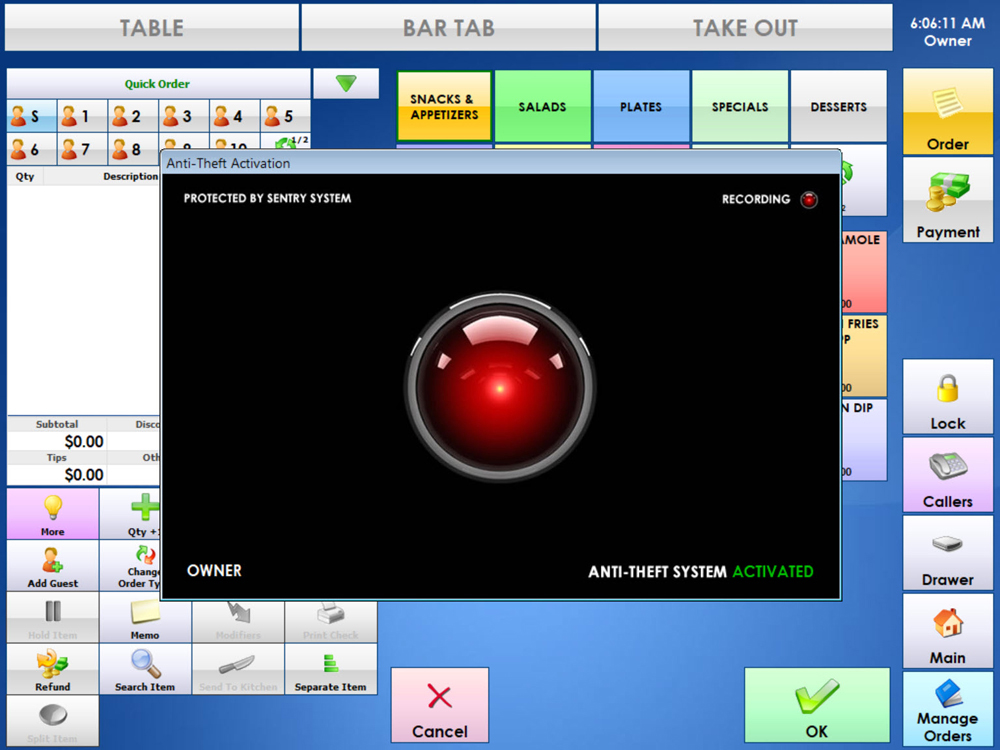Select guest seat 3
Image resolution: width=1000 pixels, height=750 pixels.
click(x=184, y=116)
